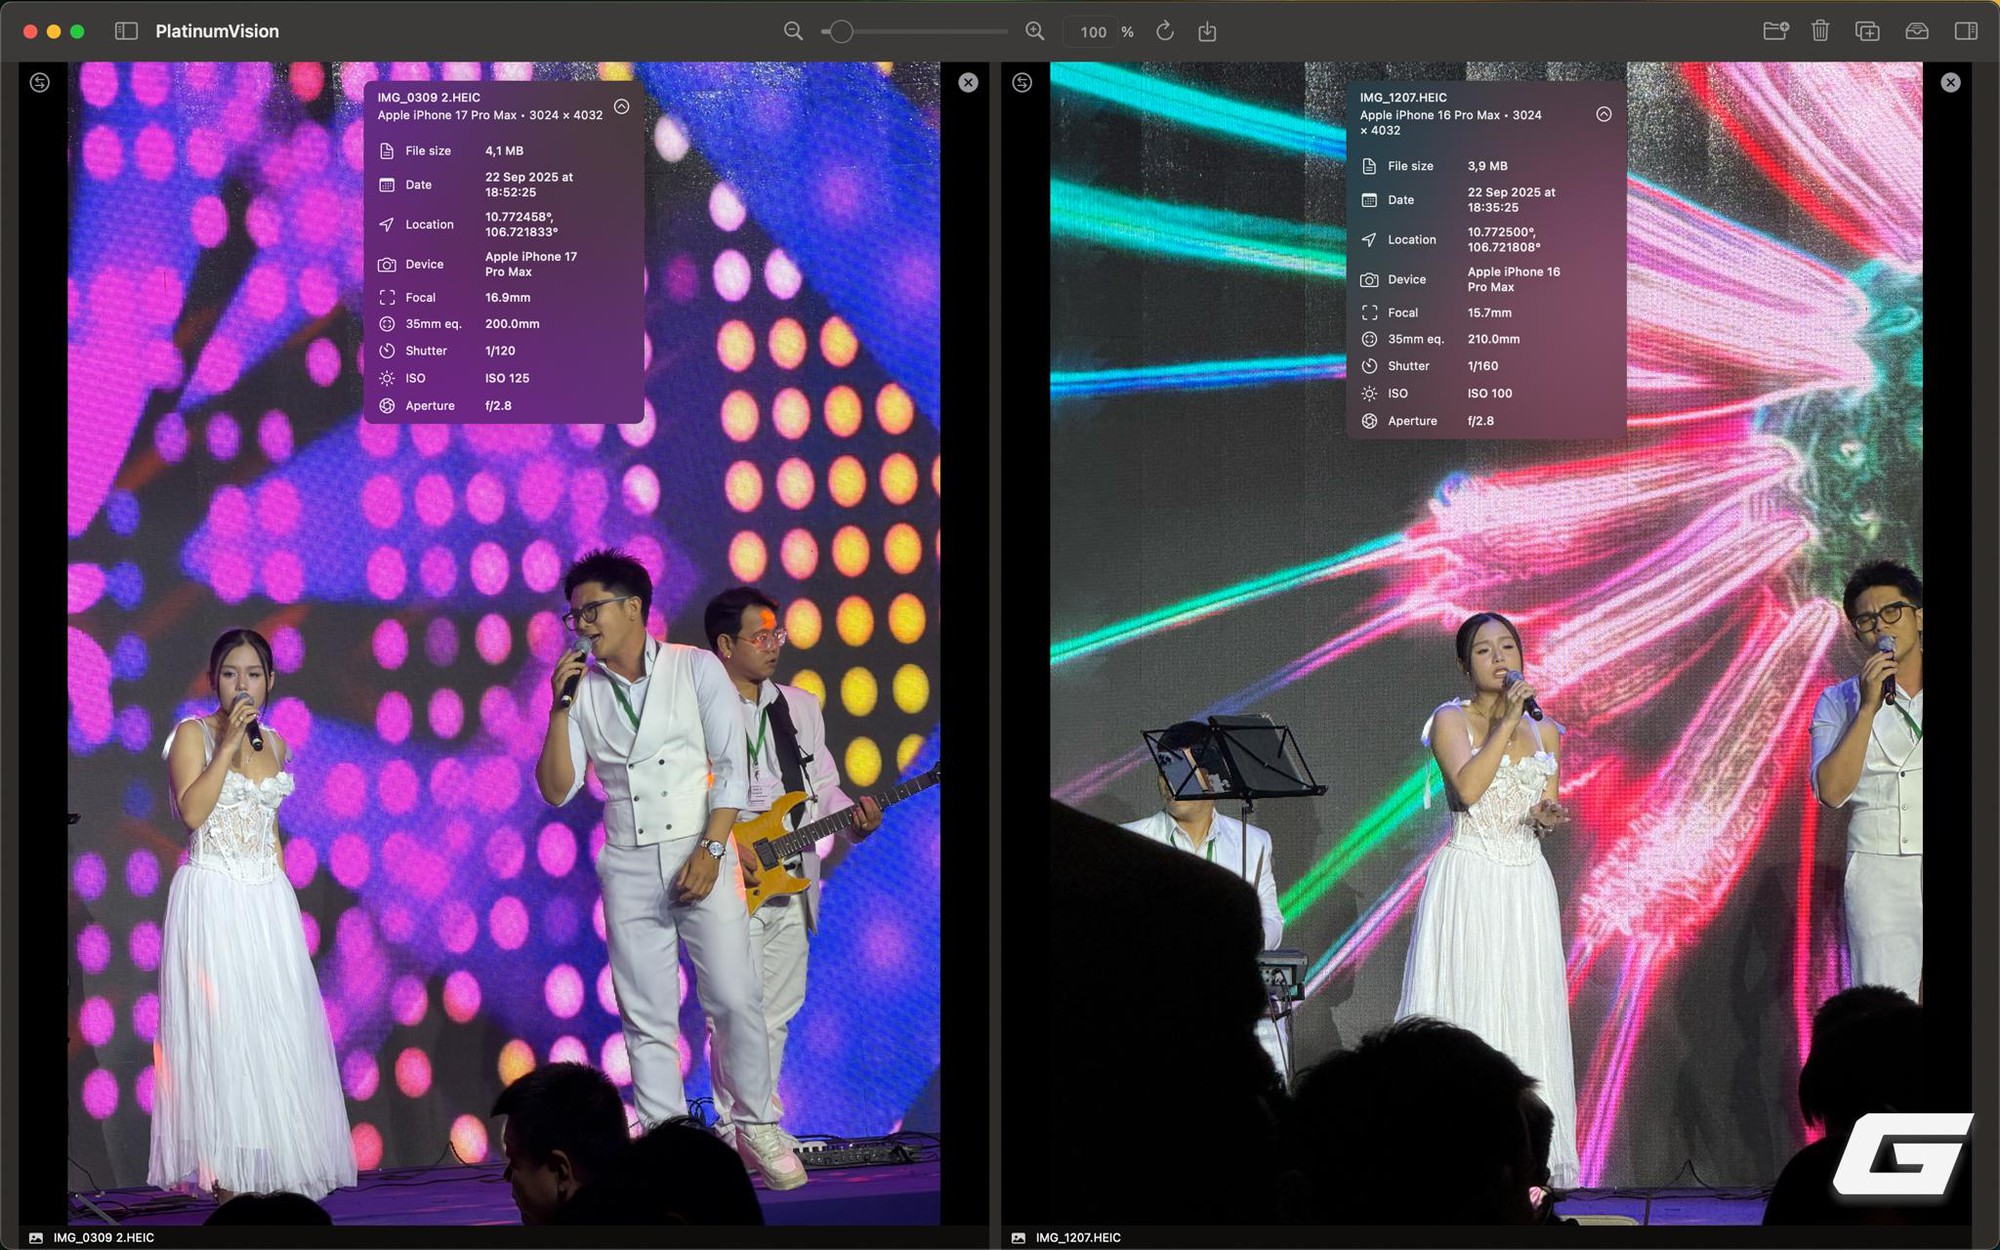Click swap icon on right image pane
This screenshot has width=2000, height=1250.
1022,83
